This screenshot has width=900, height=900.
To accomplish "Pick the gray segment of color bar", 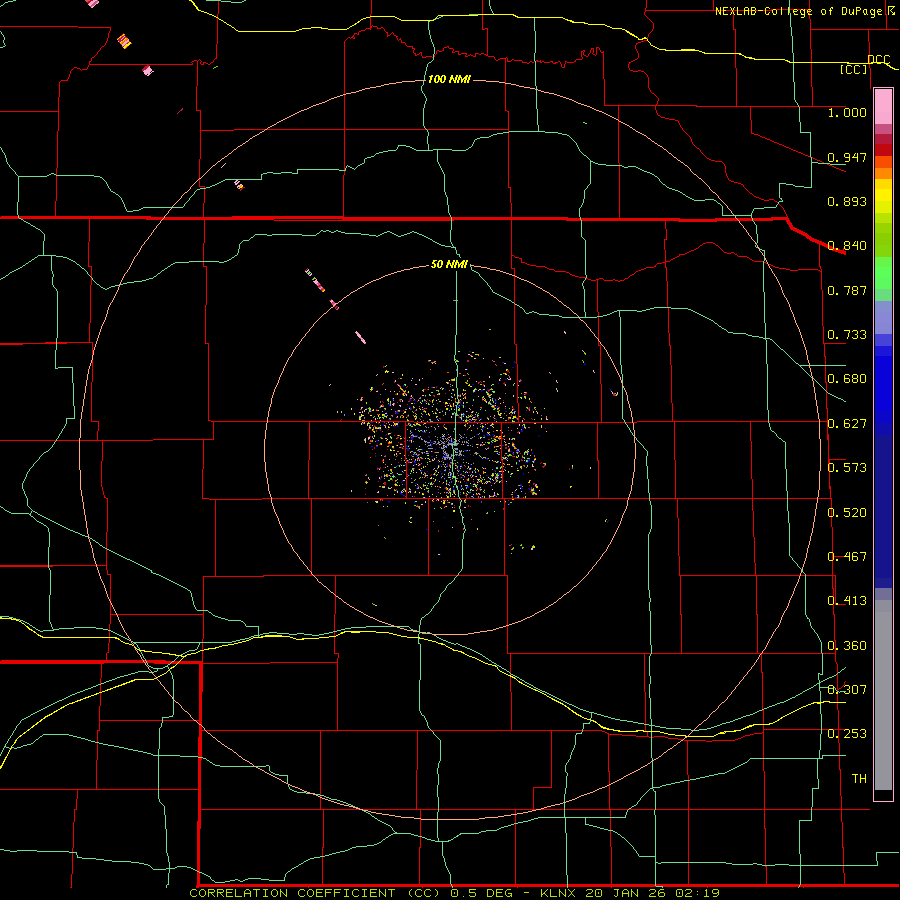I will [883, 695].
